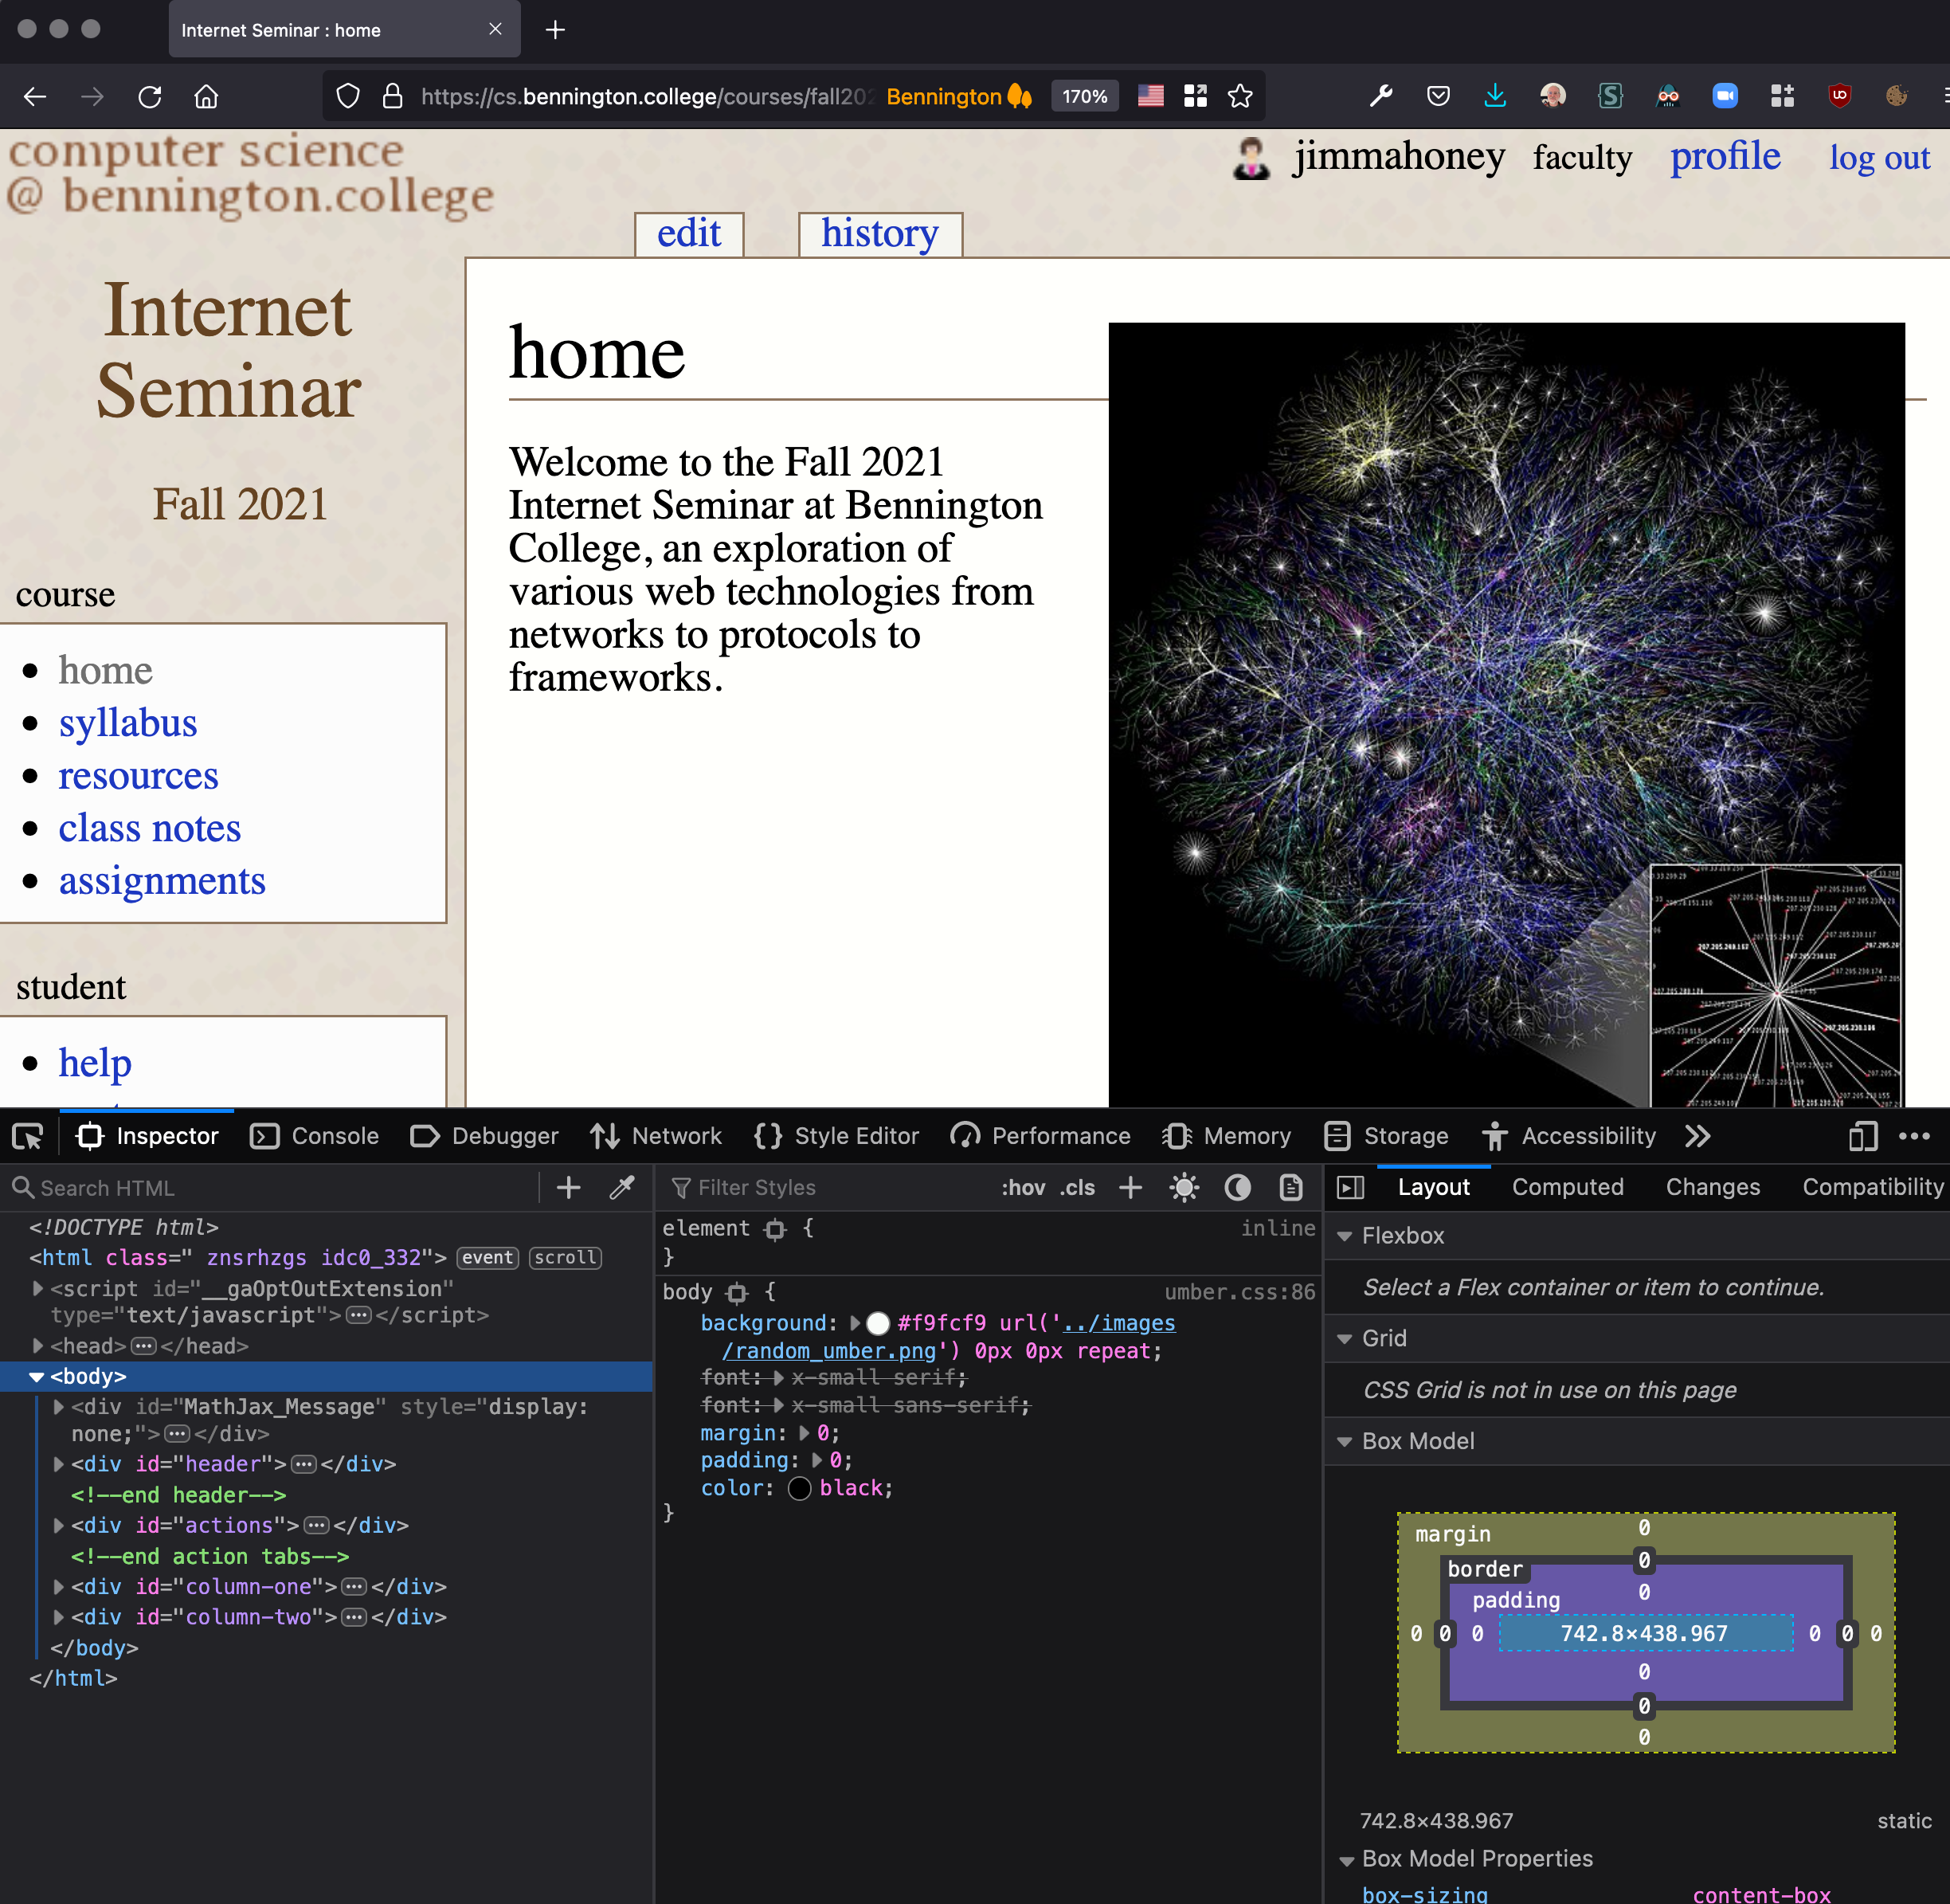Screen dimensions: 1950x1904
Task: Collapse the Grid section
Action: (1345, 1338)
